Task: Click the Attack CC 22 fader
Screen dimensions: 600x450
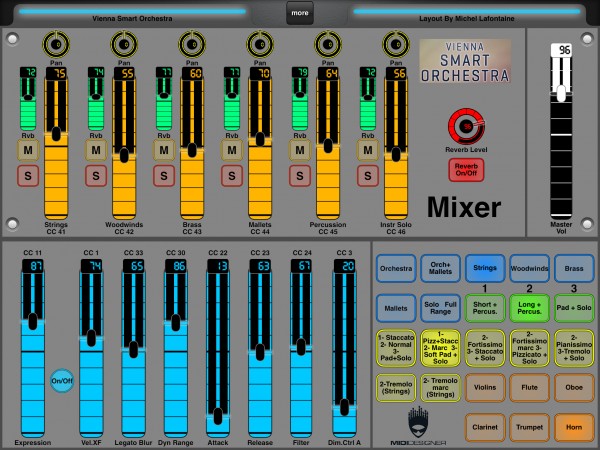Action: pyautogui.click(x=218, y=348)
